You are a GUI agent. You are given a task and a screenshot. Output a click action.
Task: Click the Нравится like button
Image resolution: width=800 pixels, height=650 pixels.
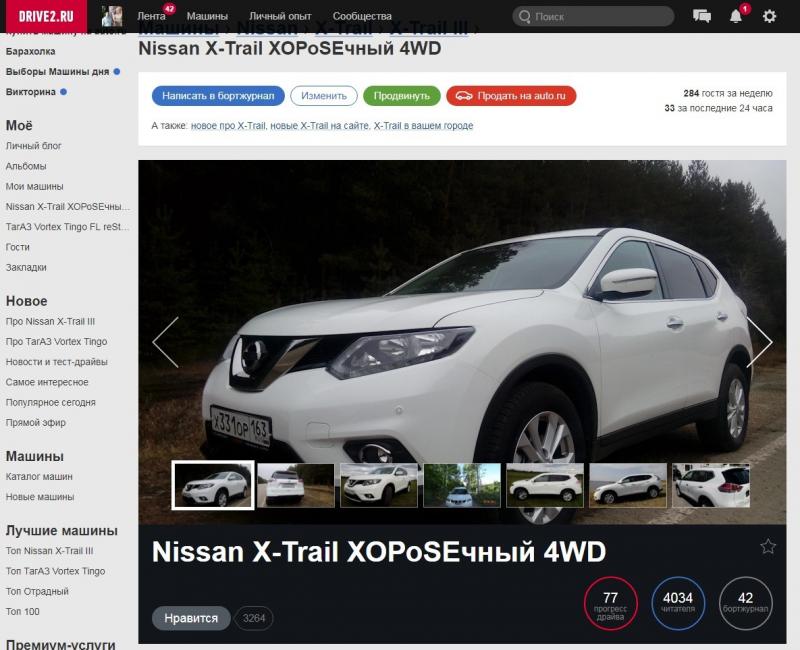tap(191, 618)
